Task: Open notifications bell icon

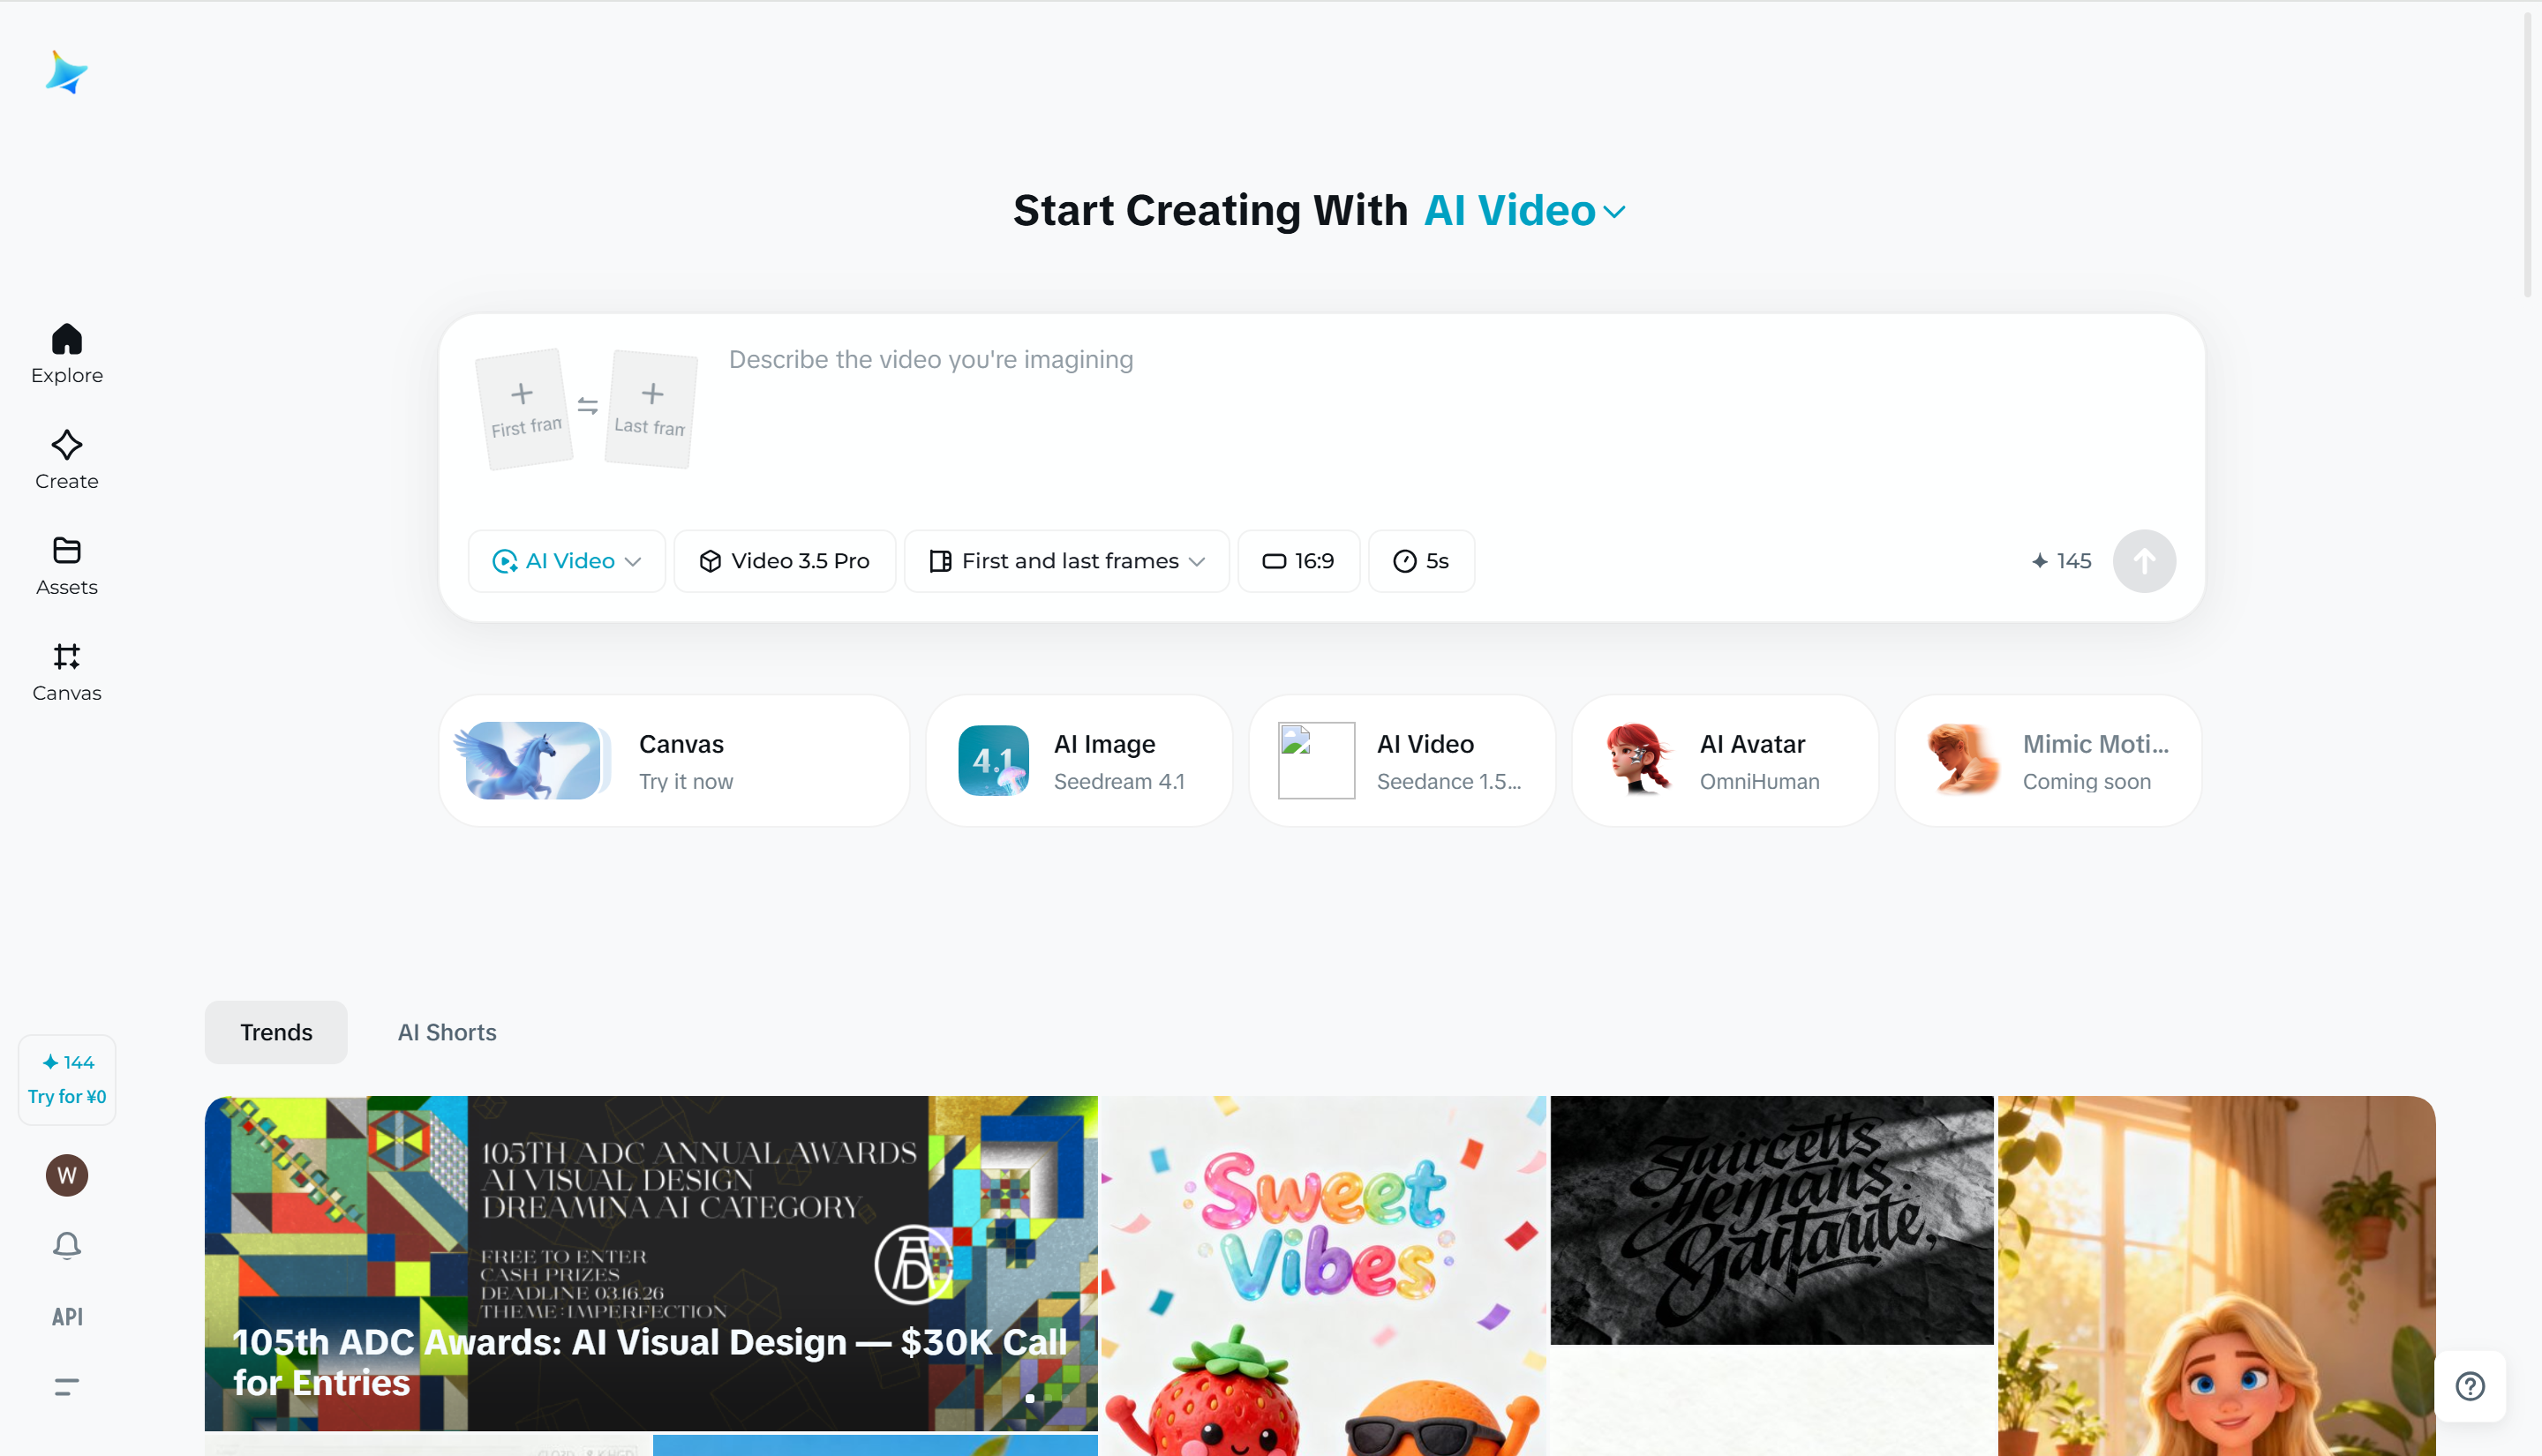Action: [67, 1245]
